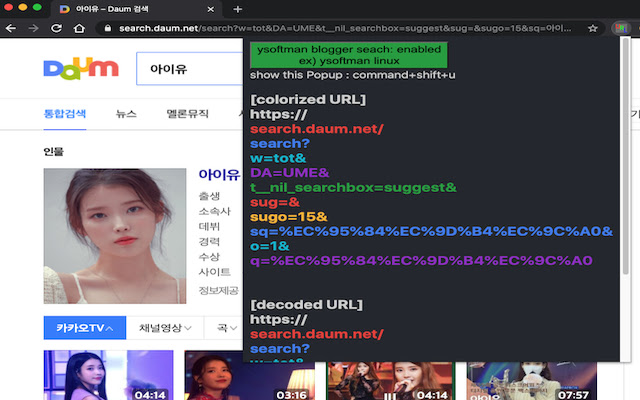Expand the 곡 dropdown
640x400 pixels.
227,327
